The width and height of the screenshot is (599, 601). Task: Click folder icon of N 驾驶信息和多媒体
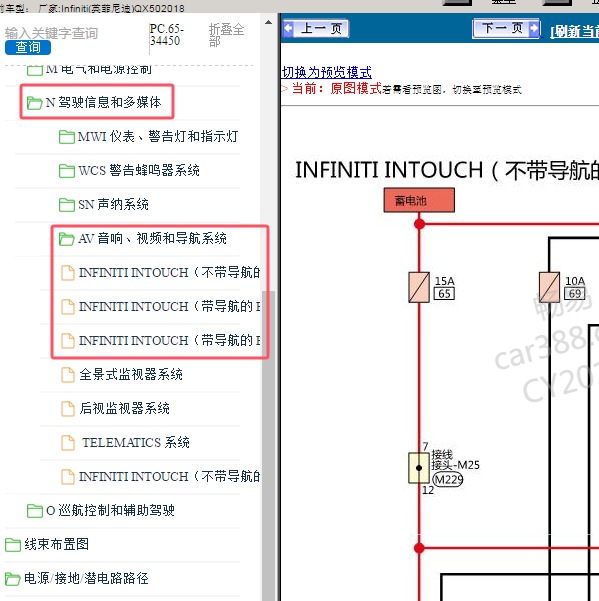(34, 103)
